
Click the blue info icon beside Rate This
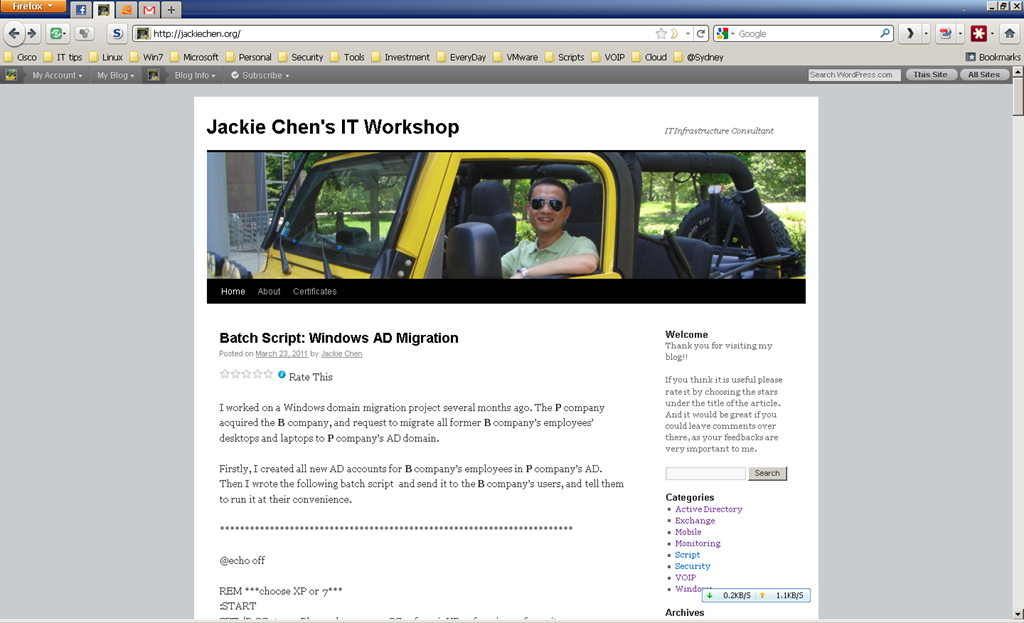tap(282, 375)
